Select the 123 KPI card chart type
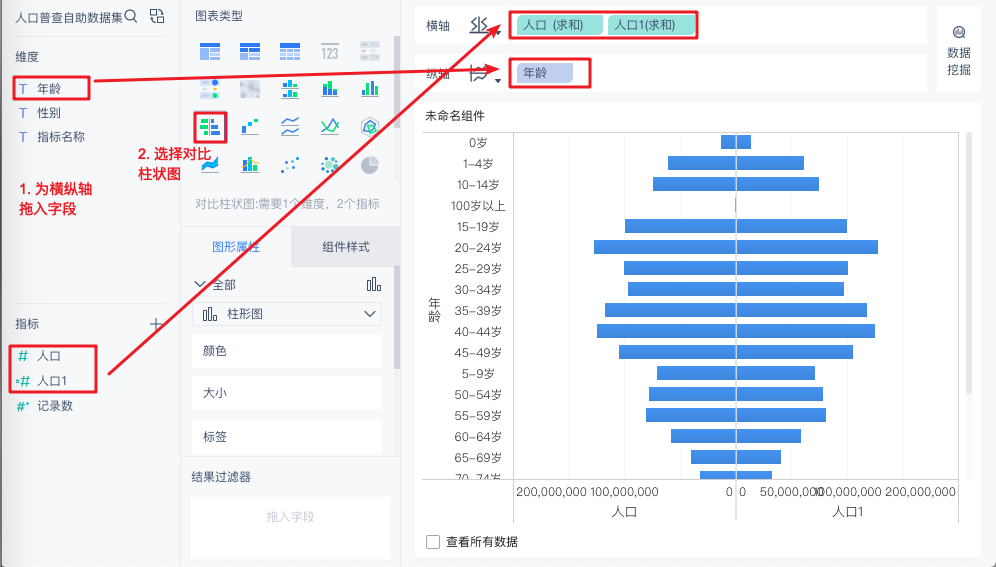This screenshot has height=567, width=996. point(330,51)
